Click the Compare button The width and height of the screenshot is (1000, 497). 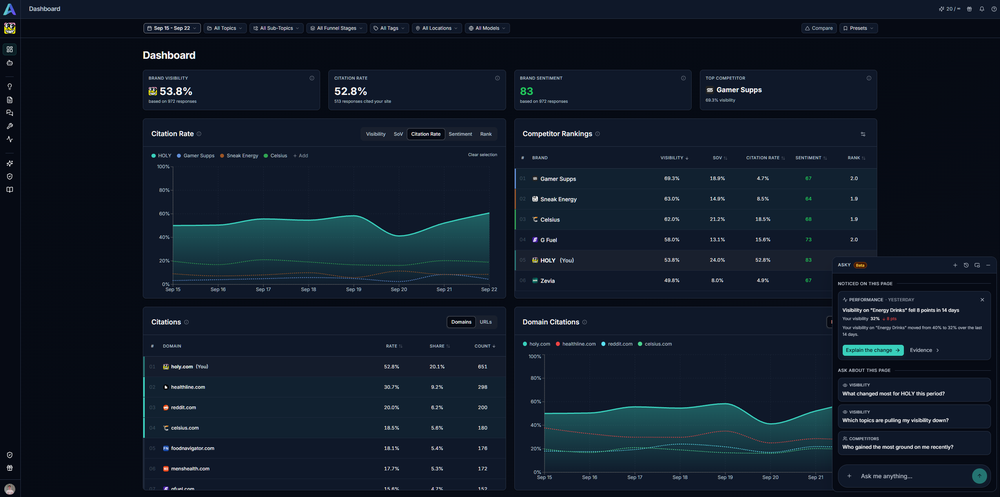click(819, 28)
